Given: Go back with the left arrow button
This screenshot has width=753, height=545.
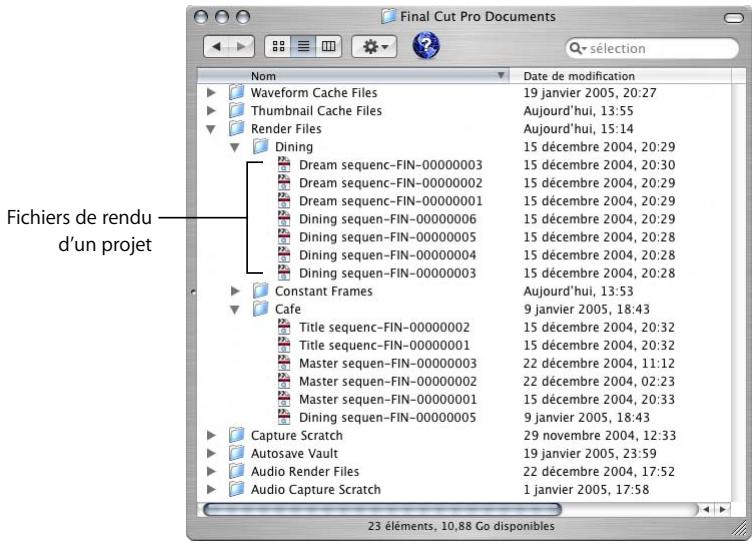Looking at the screenshot, I should 216,47.
